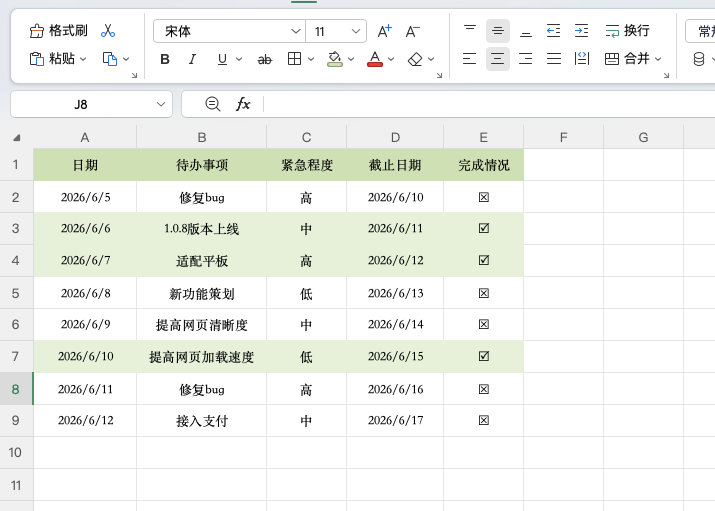Click the fx insert function icon
Screen dimensions: 715x511
[243, 104]
